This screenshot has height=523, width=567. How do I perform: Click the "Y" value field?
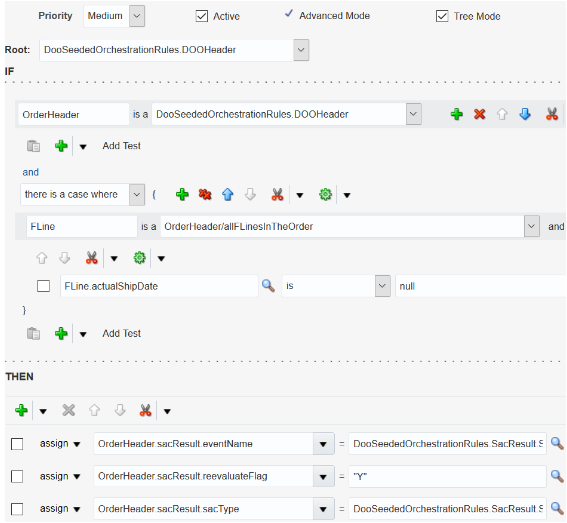[x=447, y=476]
